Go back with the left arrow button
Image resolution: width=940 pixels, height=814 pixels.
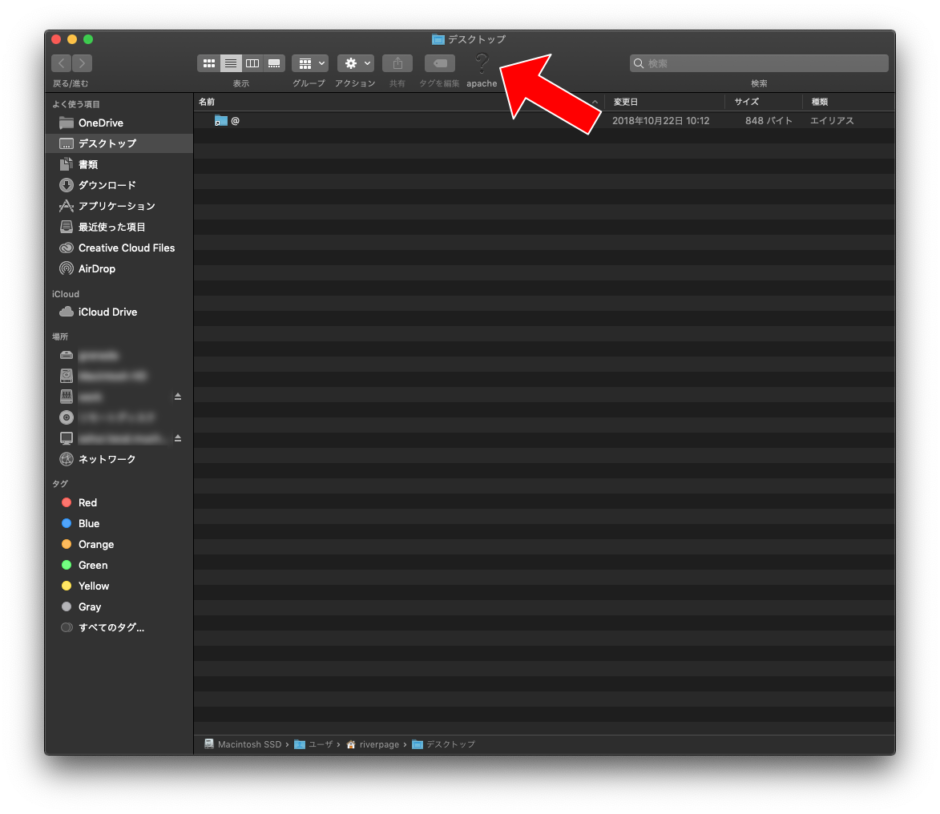pos(61,63)
